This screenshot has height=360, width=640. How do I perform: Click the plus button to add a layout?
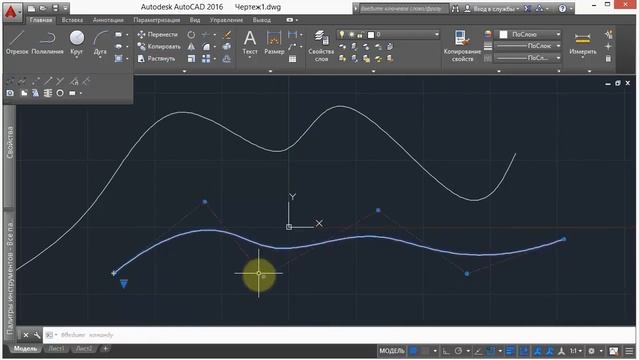tap(105, 349)
